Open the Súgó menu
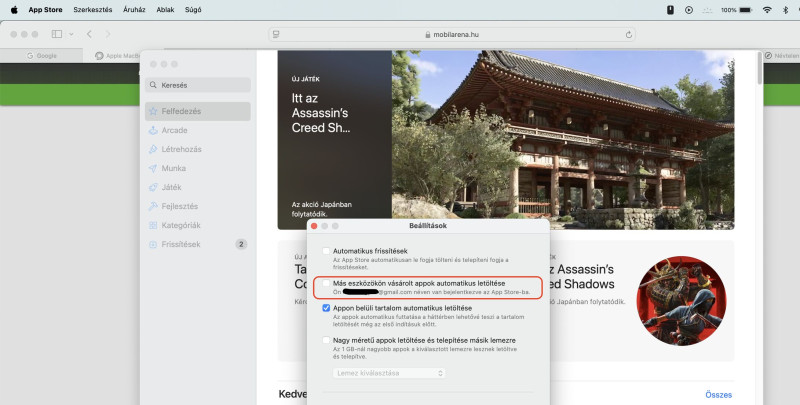This screenshot has height=405, width=800. click(x=193, y=10)
